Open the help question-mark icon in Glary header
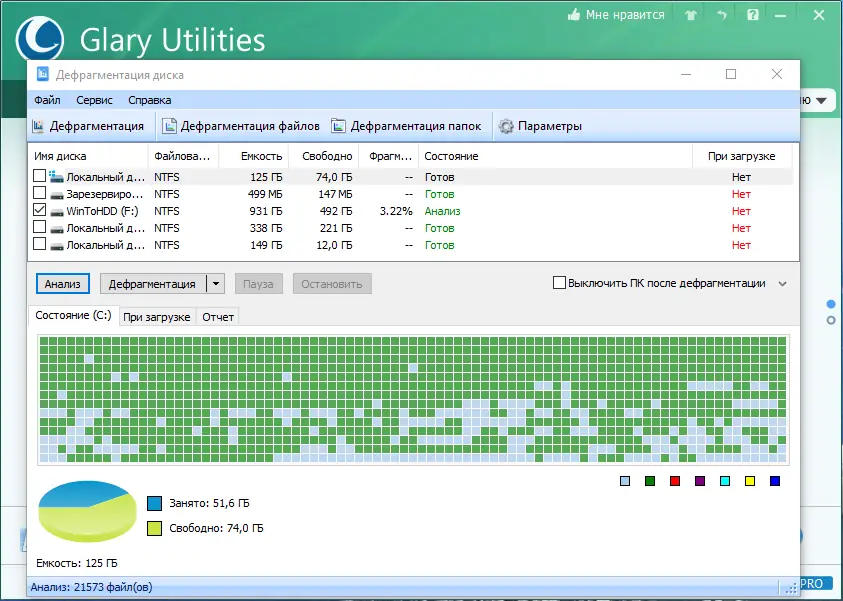843x601 pixels. point(753,15)
